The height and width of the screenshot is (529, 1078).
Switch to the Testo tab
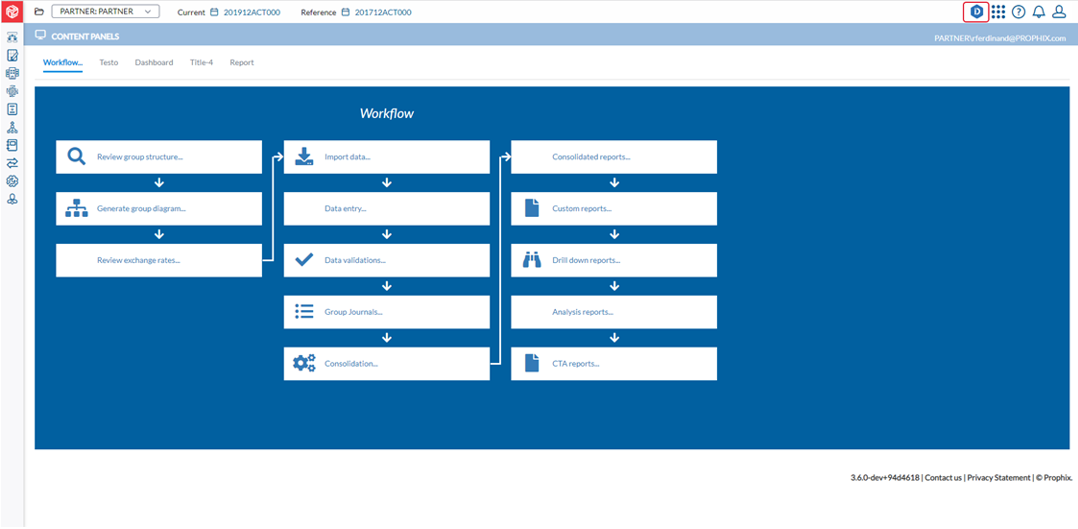(x=109, y=63)
